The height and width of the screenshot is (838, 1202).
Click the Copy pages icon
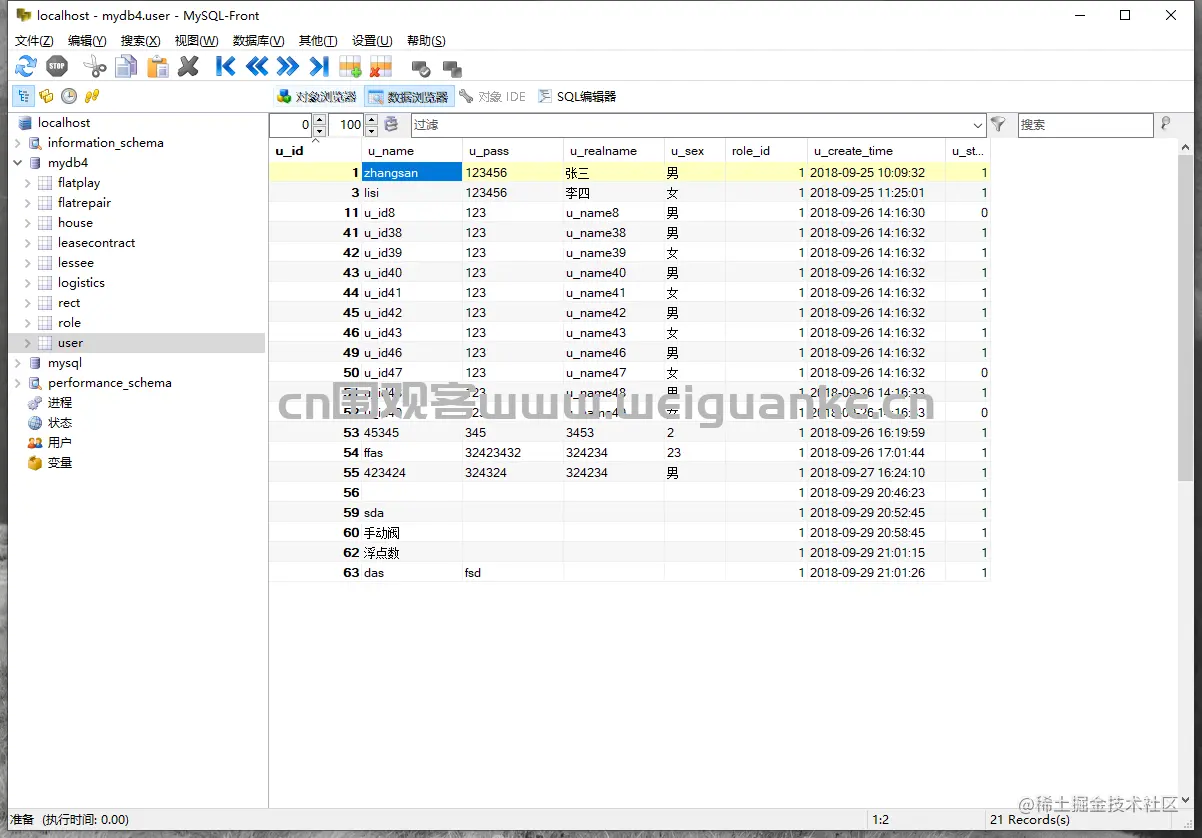click(x=126, y=67)
